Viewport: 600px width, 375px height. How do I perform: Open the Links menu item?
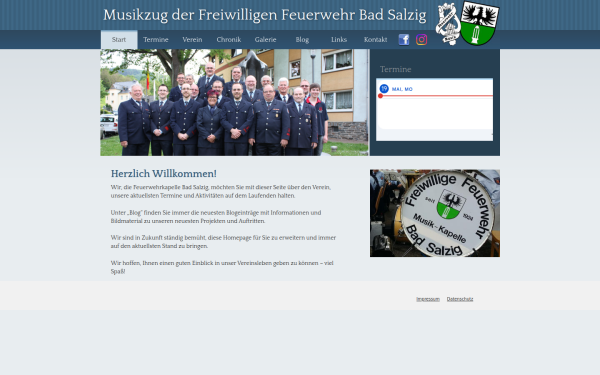[x=339, y=39]
